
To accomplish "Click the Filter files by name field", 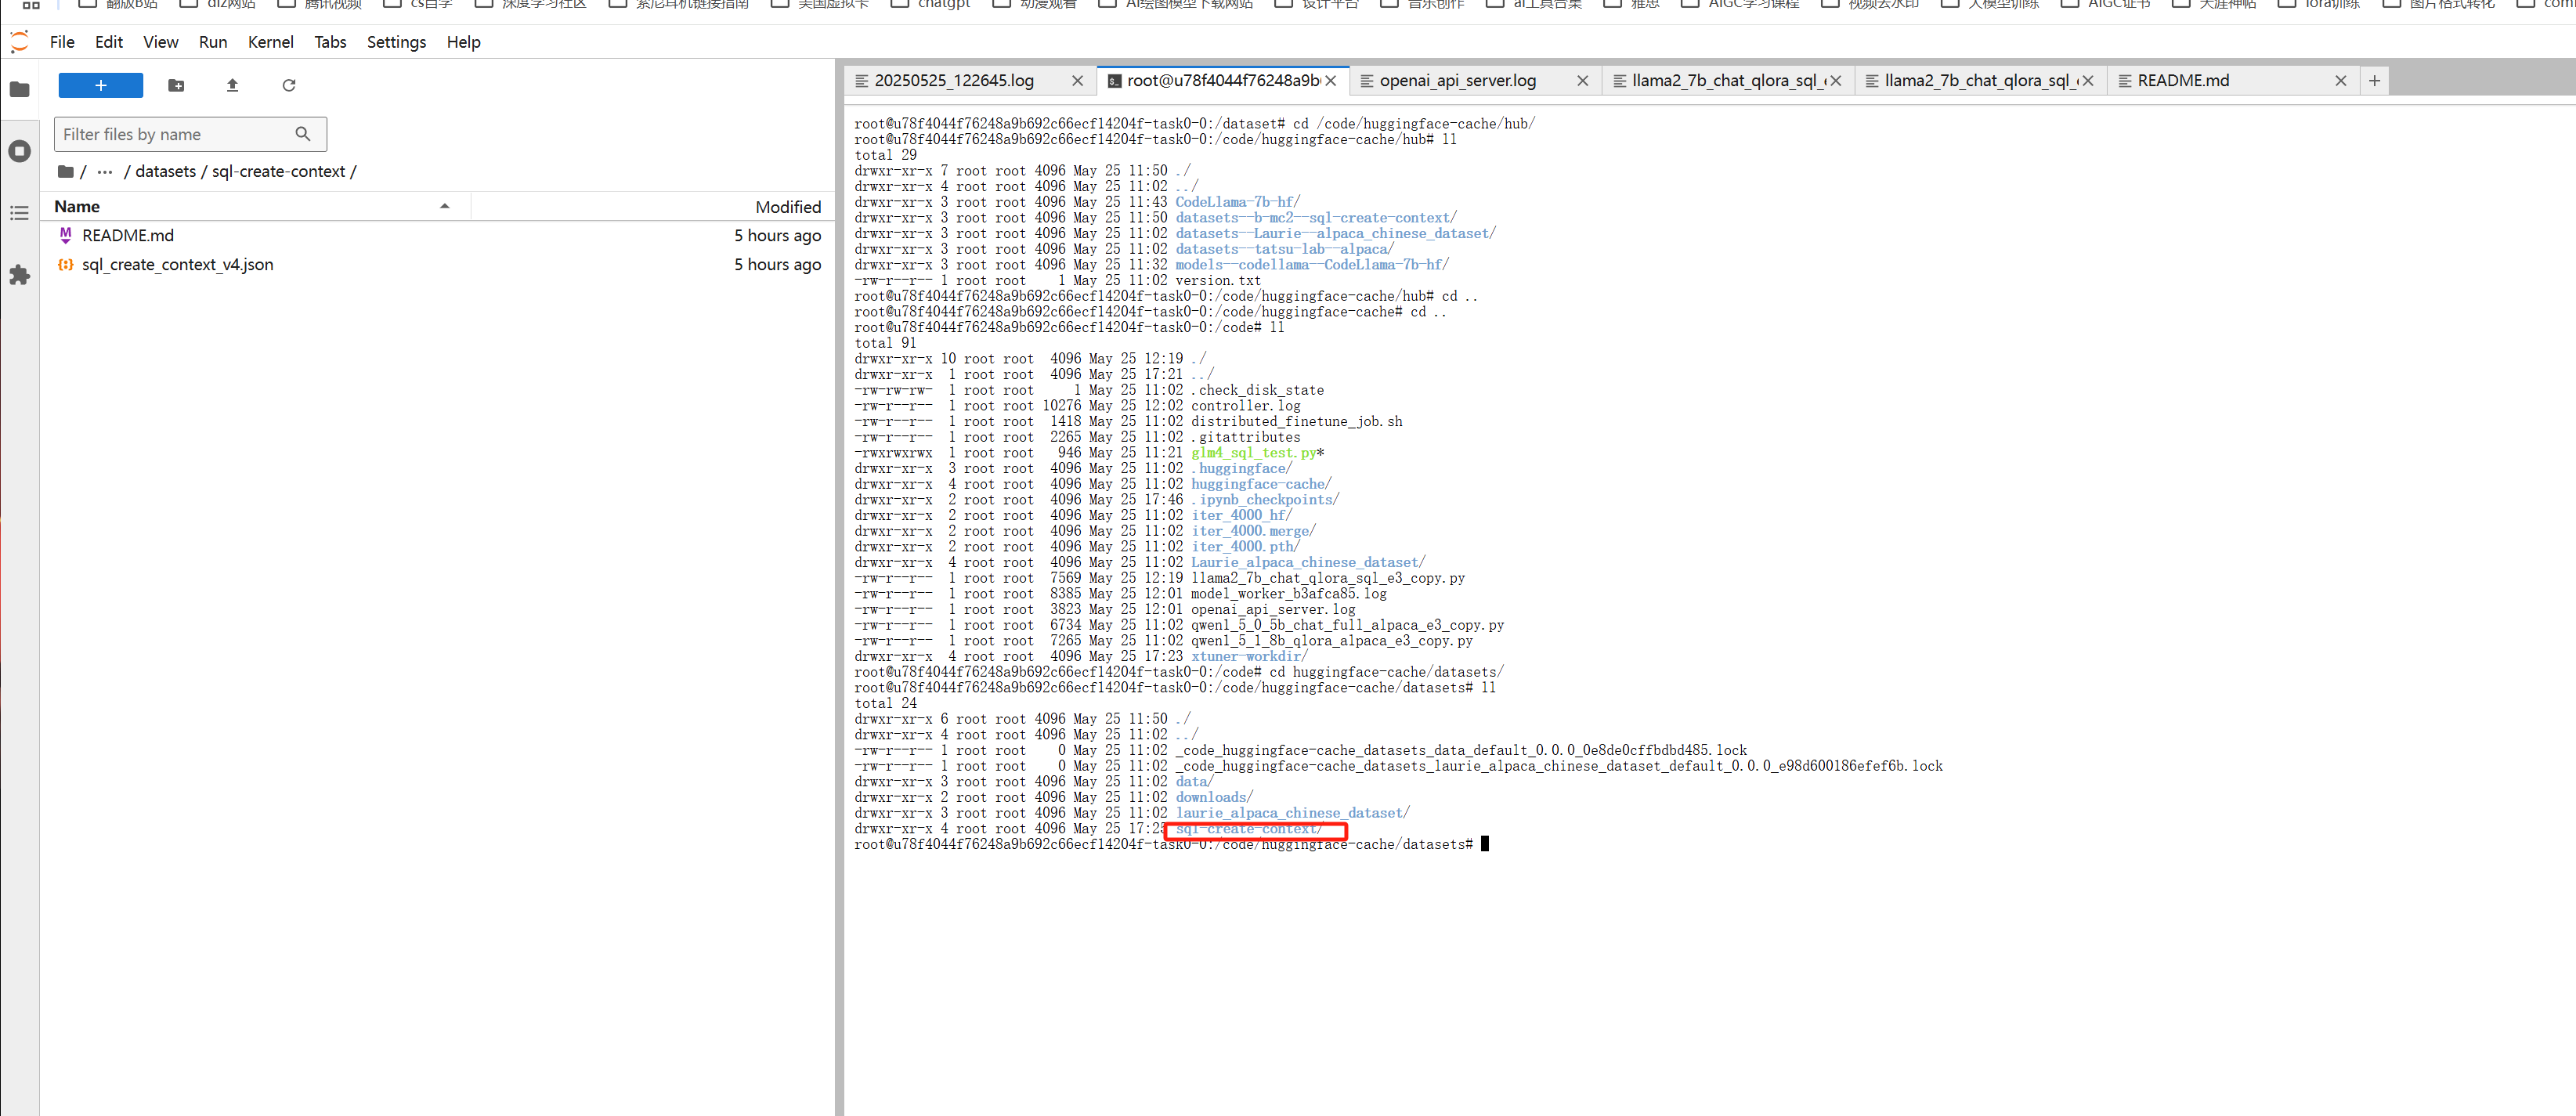I will (x=175, y=134).
